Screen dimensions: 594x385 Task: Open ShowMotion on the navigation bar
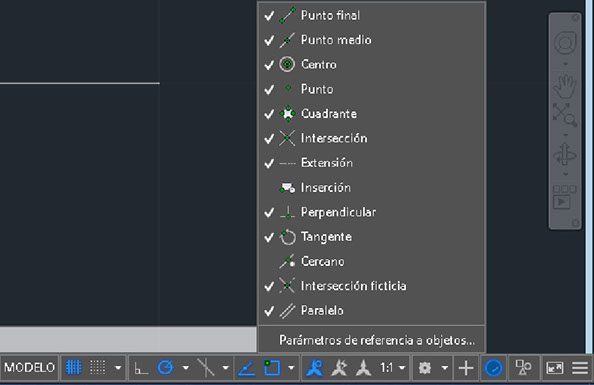564,197
